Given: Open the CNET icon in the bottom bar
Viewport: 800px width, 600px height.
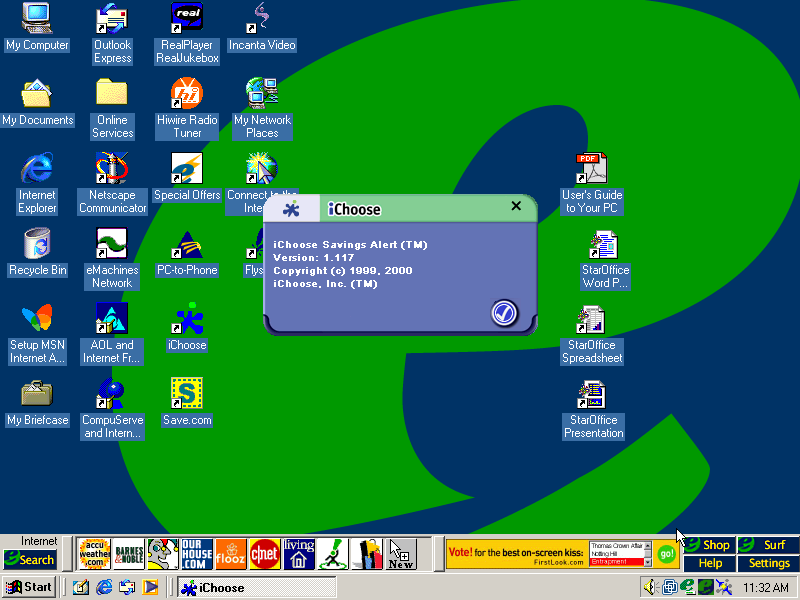Looking at the screenshot, I should coord(264,553).
